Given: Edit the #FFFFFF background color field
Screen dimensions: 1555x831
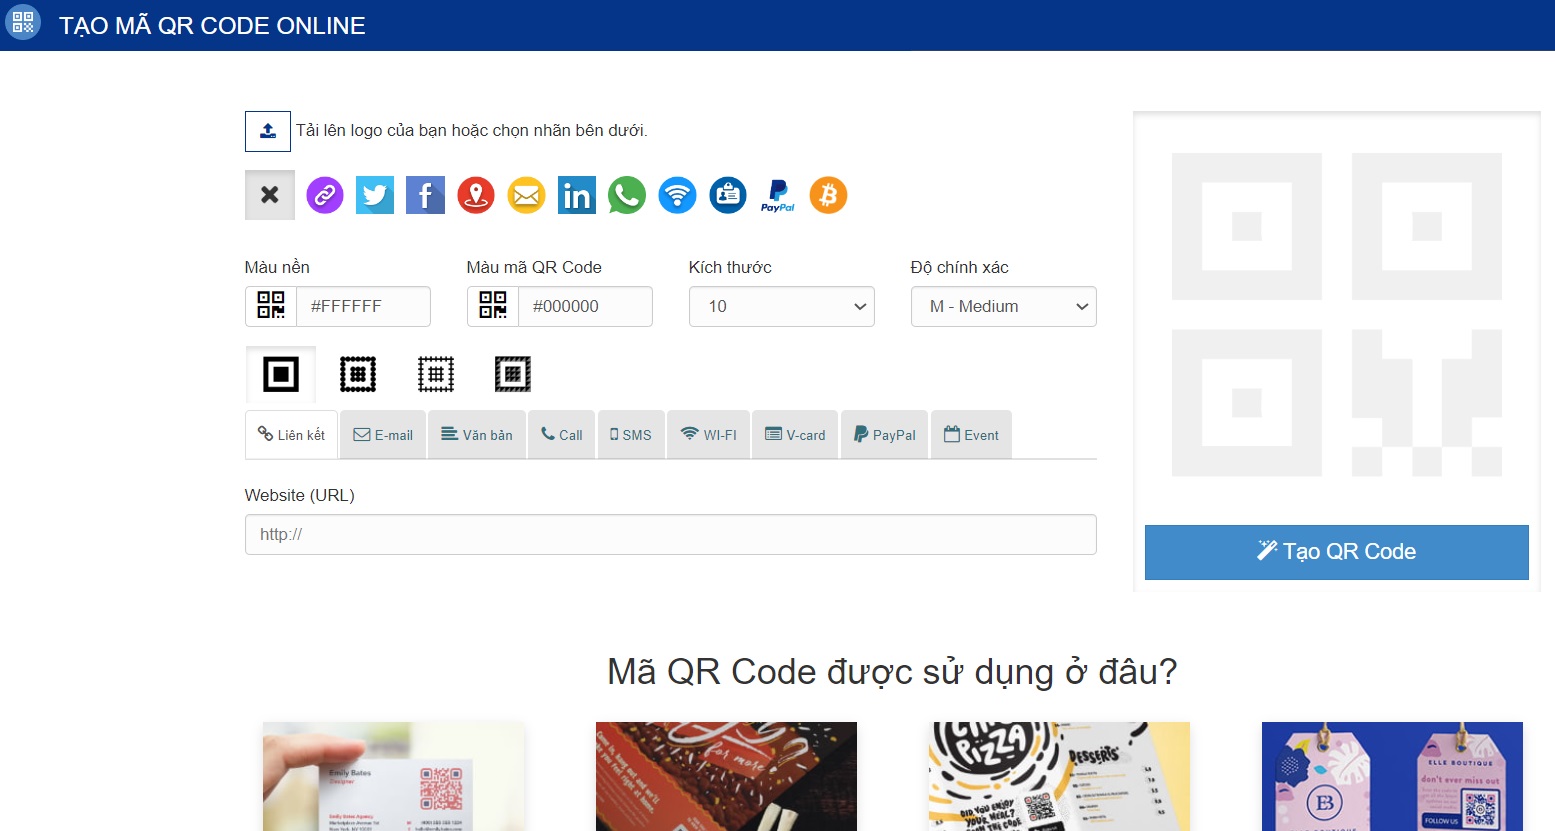Looking at the screenshot, I should (x=364, y=306).
